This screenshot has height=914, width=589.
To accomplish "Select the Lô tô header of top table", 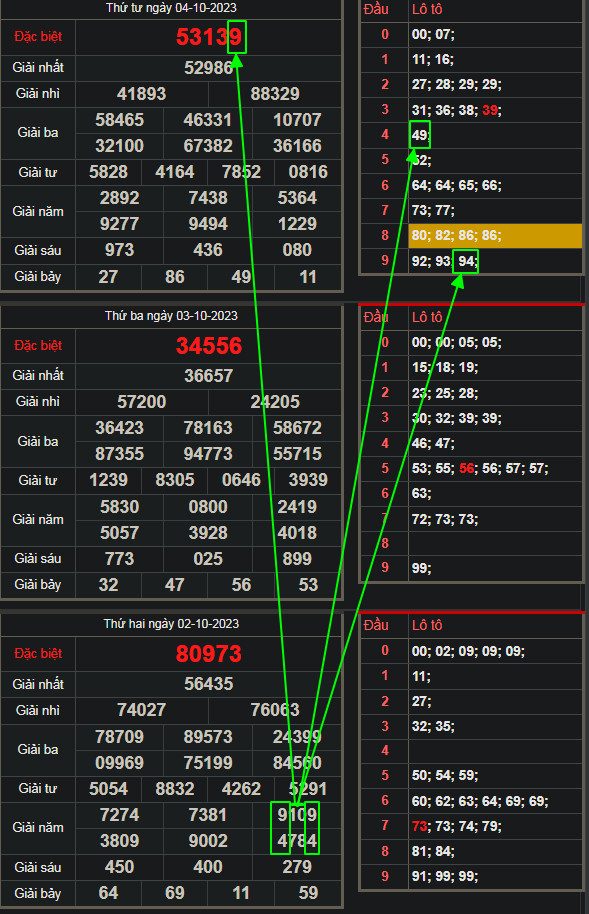I will 427,9.
